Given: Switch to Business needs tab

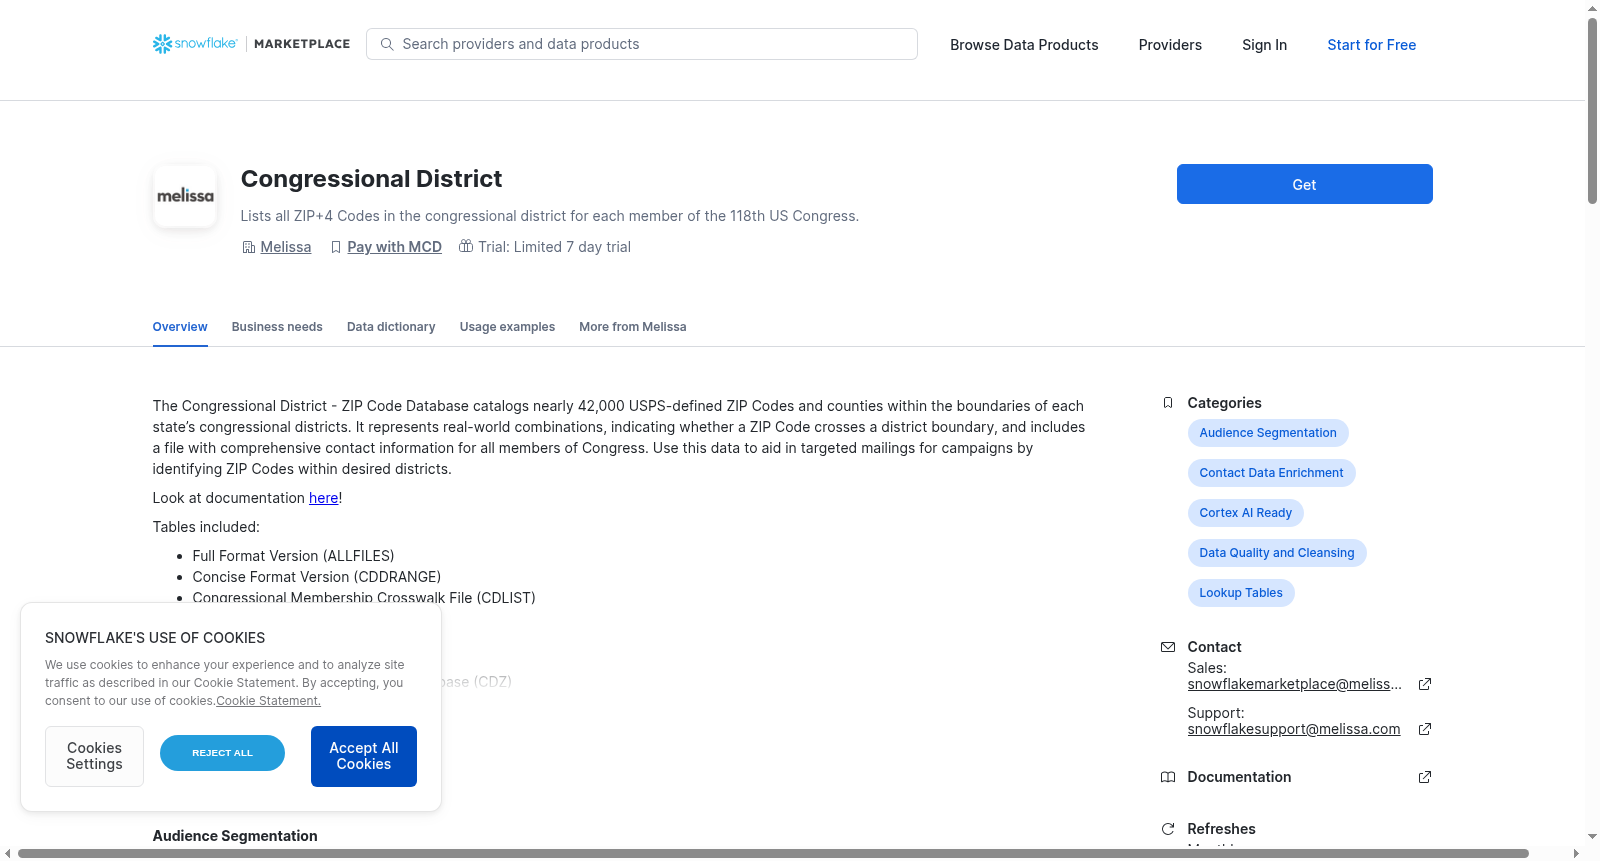Looking at the screenshot, I should point(277,327).
